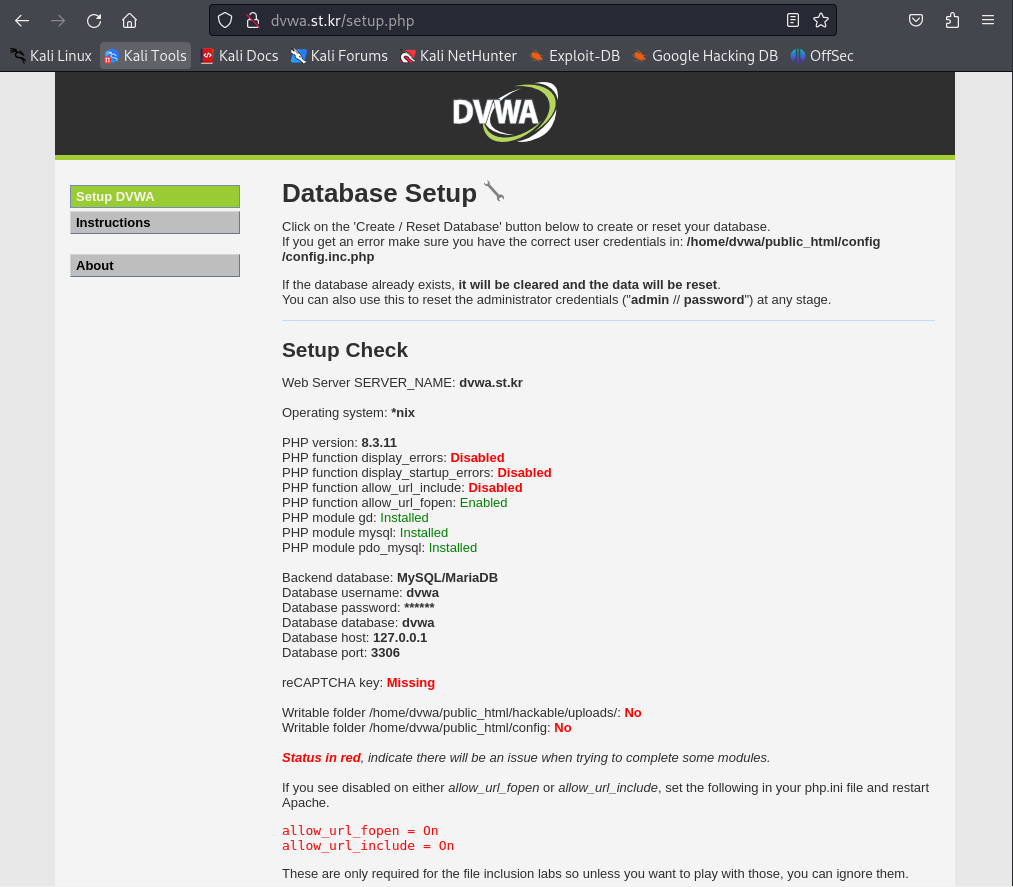Click the Kali Docs bookmark icon
This screenshot has height=887, width=1013.
click(207, 56)
